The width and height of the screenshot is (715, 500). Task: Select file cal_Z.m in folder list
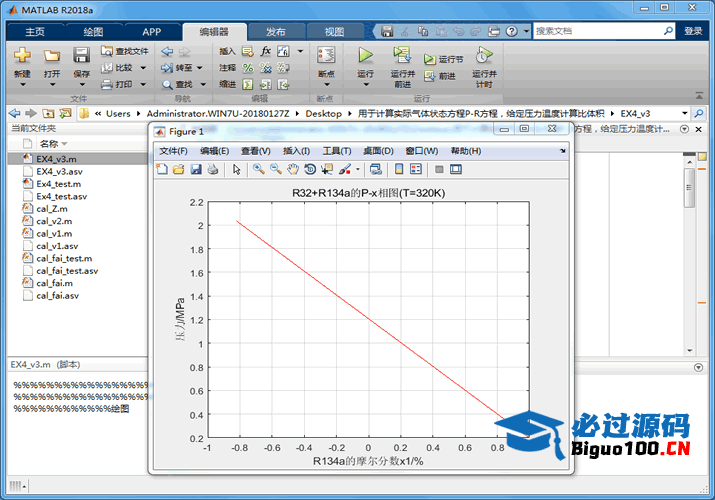pyautogui.click(x=52, y=208)
